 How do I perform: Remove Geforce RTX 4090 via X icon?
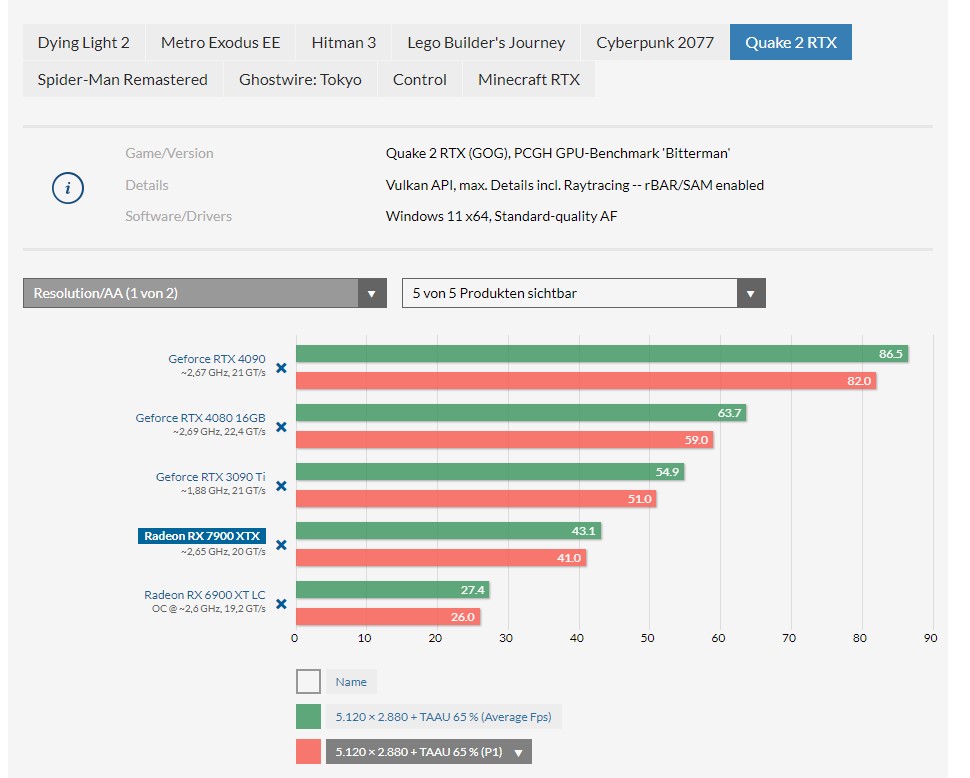tap(281, 368)
